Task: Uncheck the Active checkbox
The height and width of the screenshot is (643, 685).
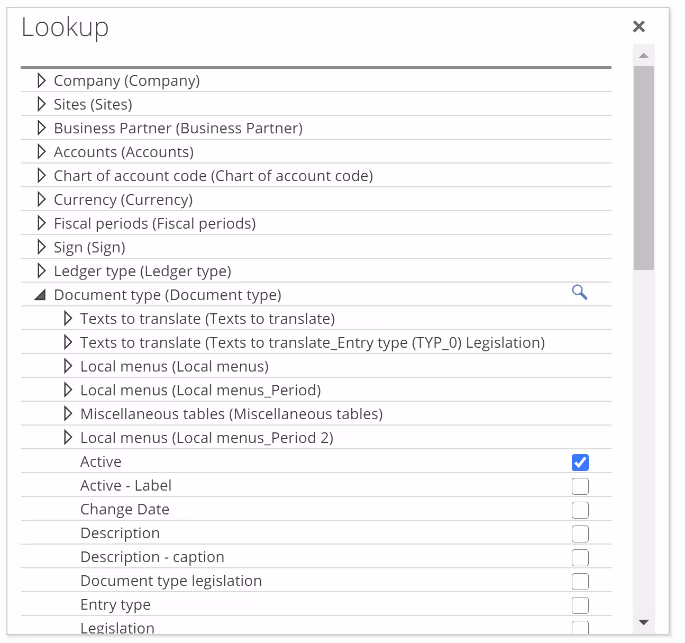Action: [x=580, y=462]
